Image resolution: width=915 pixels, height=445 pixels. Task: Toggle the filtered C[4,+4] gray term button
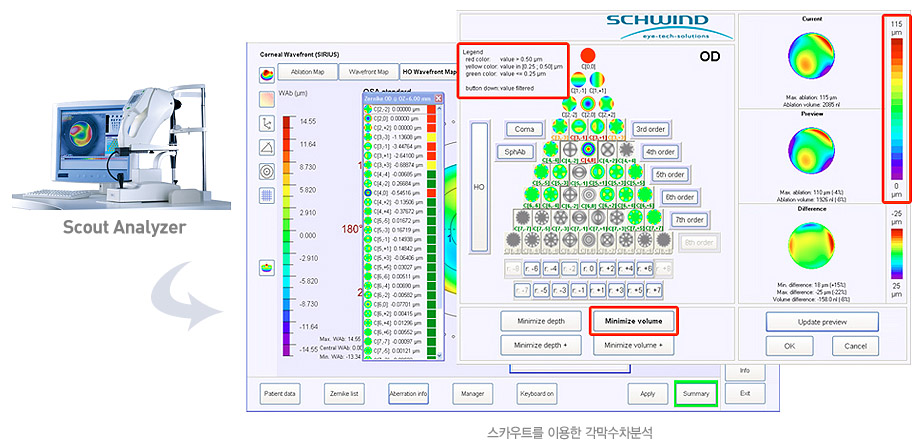[626, 149]
